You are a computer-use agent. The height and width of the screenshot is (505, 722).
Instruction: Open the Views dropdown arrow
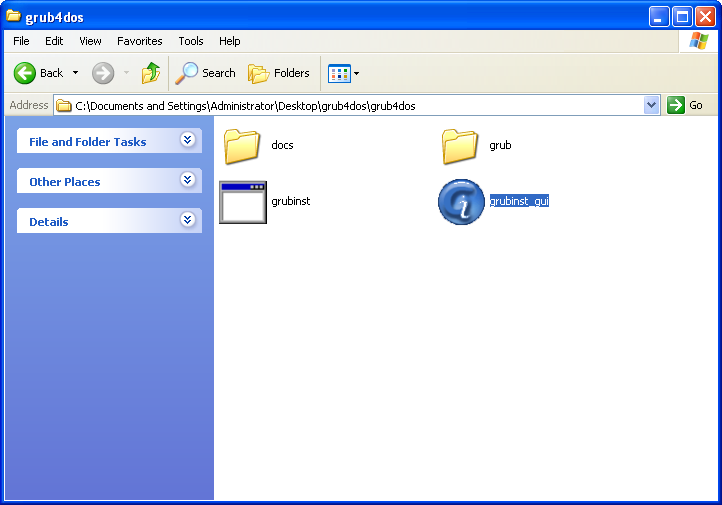(x=356, y=73)
